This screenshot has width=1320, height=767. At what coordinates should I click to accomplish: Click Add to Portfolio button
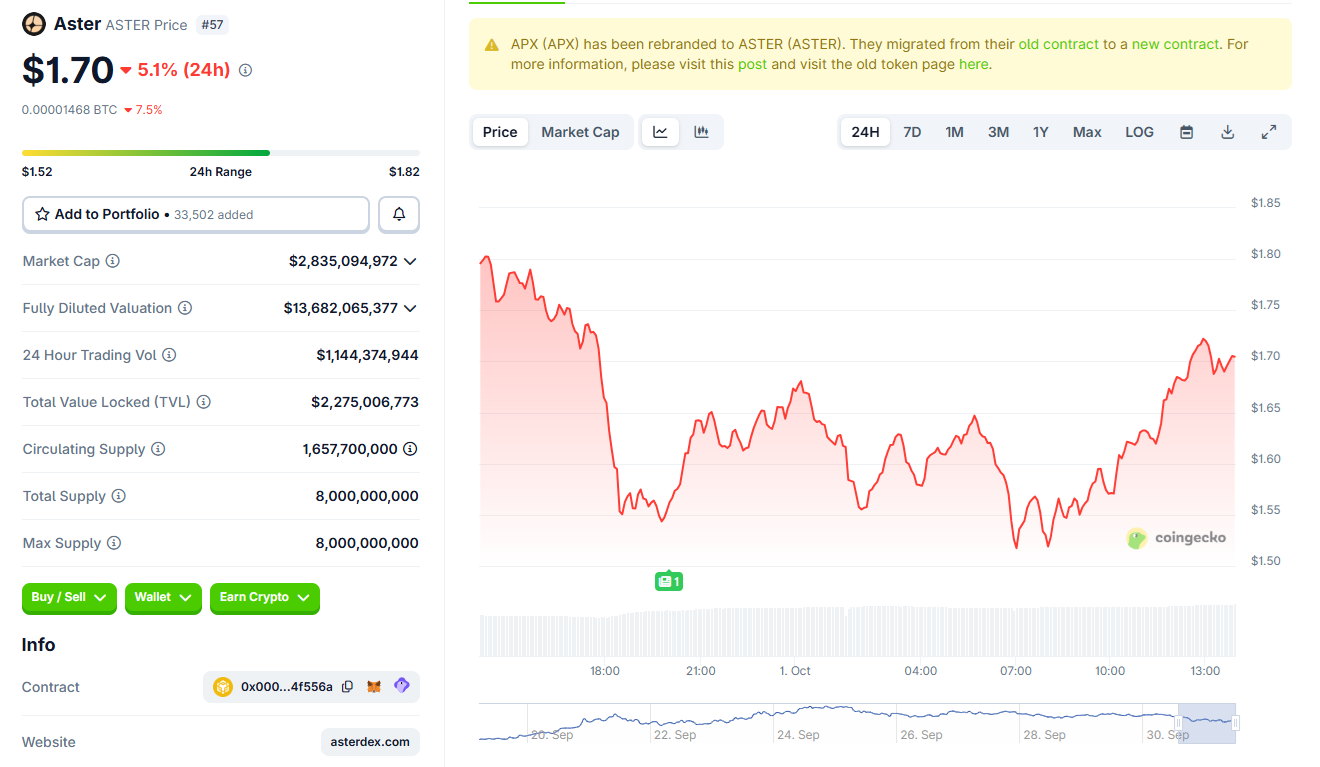click(x=196, y=214)
